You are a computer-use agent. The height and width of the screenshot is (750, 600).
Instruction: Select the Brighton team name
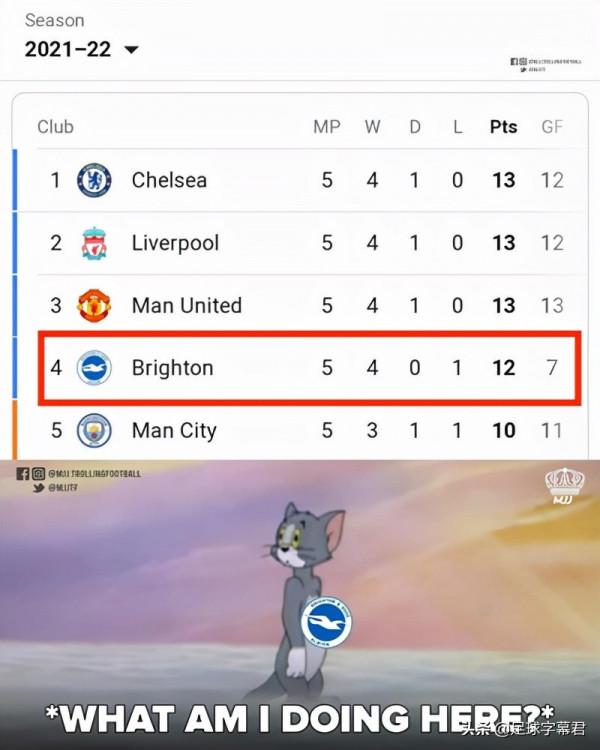click(172, 368)
